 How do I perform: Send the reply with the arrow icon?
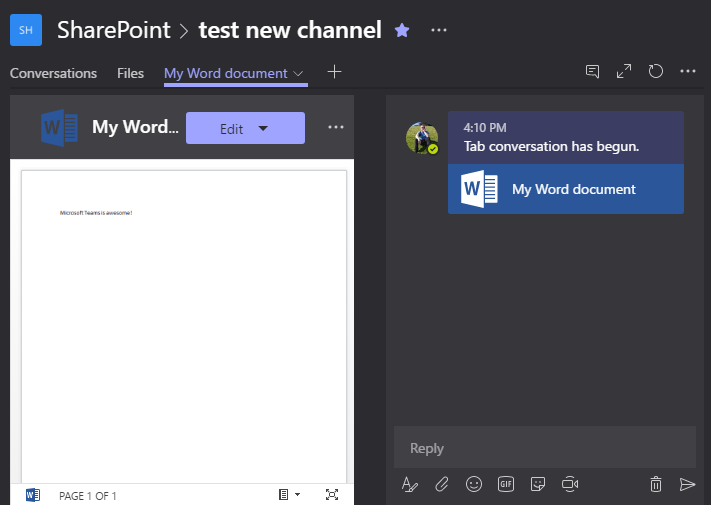click(687, 484)
